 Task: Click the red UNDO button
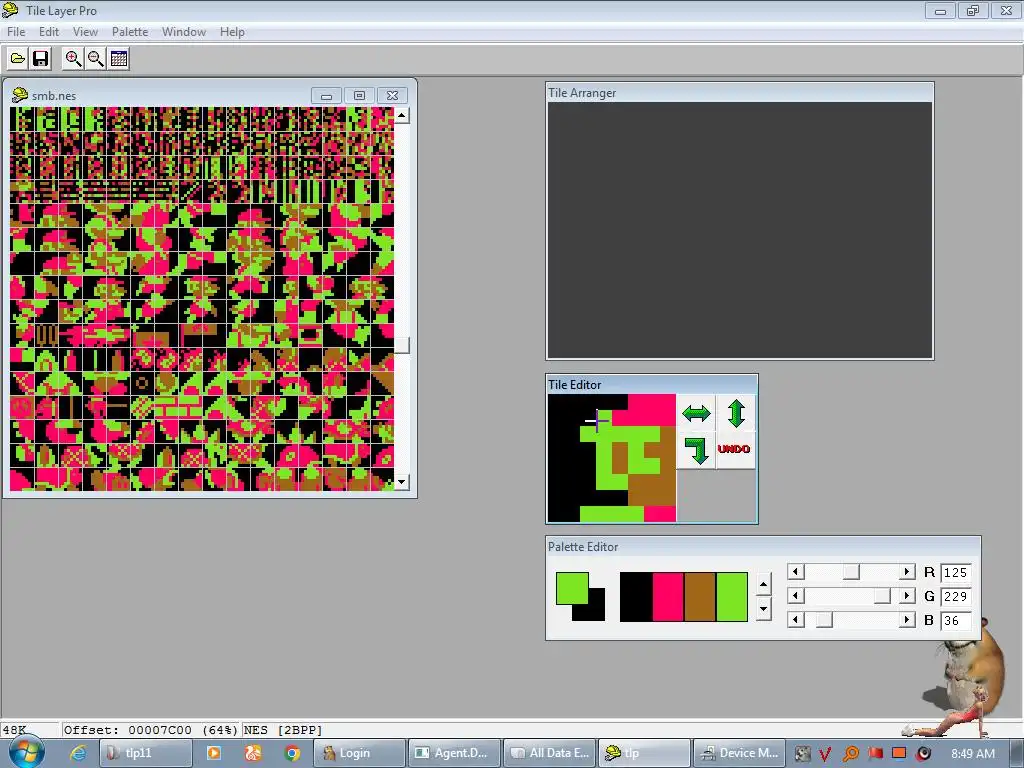[x=734, y=449]
